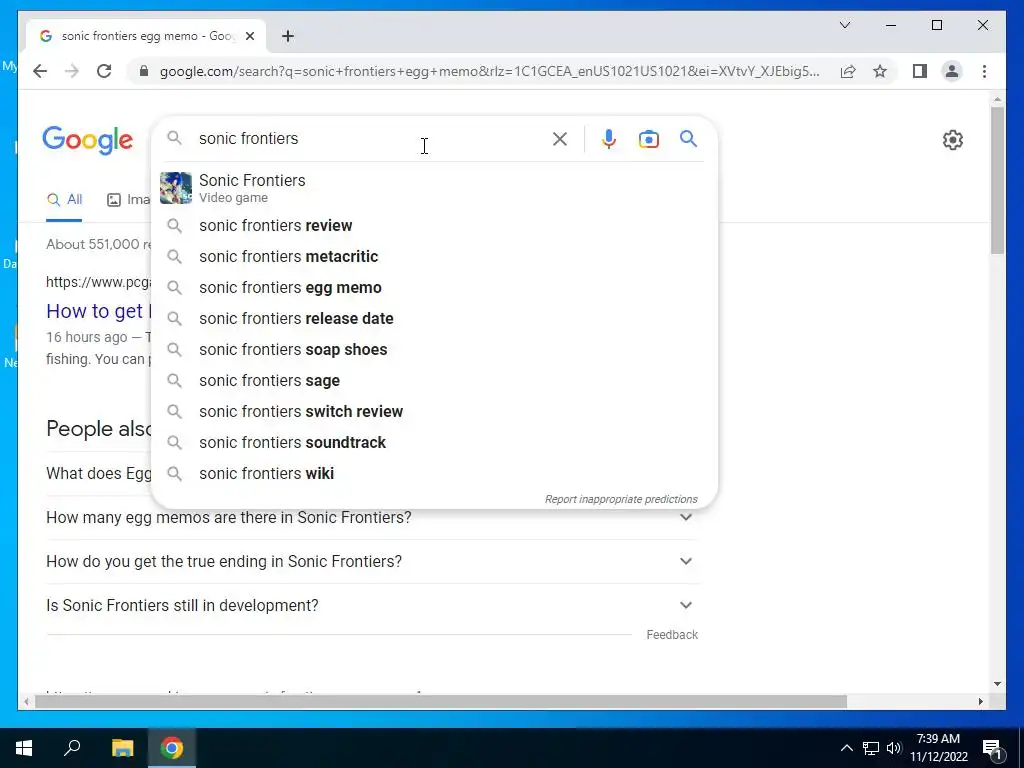Pick sonic frontiers wiki suggestion
Viewport: 1024px width, 768px height.
click(434, 473)
